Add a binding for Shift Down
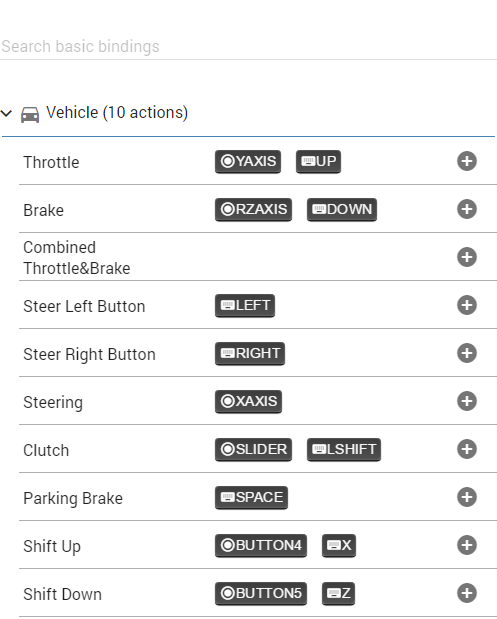Screen dimensions: 497x619 (x=467, y=593)
